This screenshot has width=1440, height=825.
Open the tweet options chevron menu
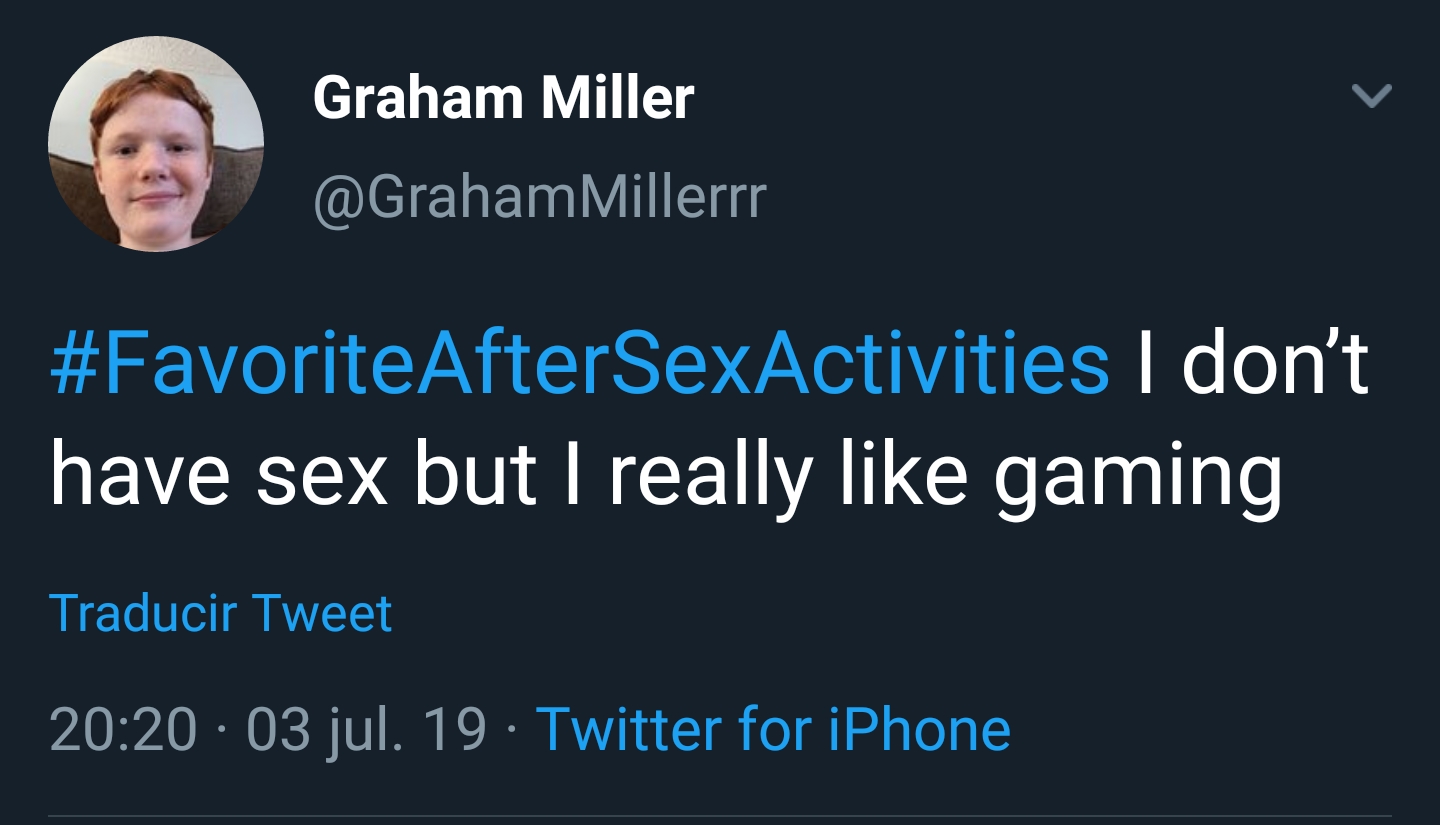1371,96
